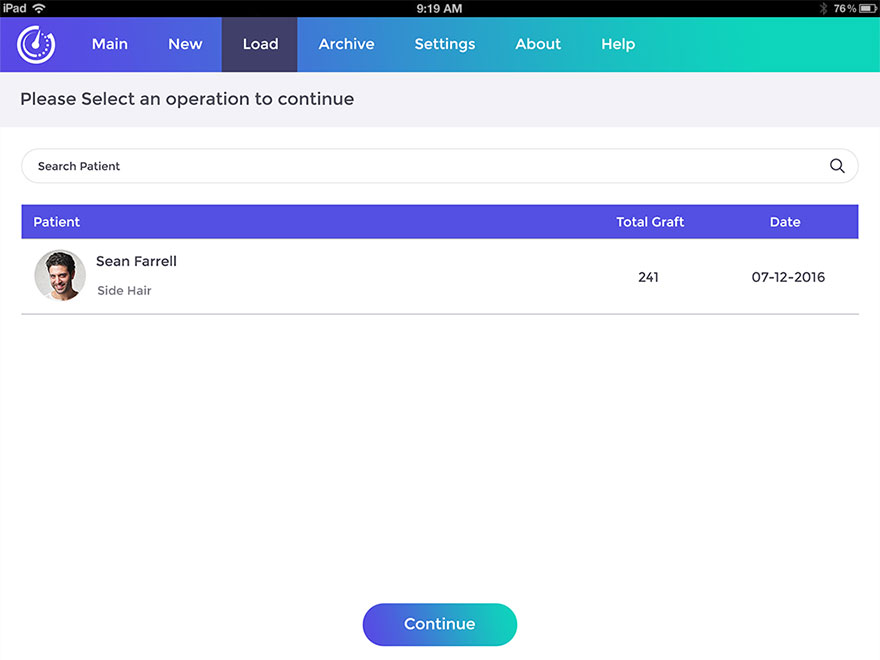Click the 241 graft count value
This screenshot has width=880, height=660.
(648, 277)
